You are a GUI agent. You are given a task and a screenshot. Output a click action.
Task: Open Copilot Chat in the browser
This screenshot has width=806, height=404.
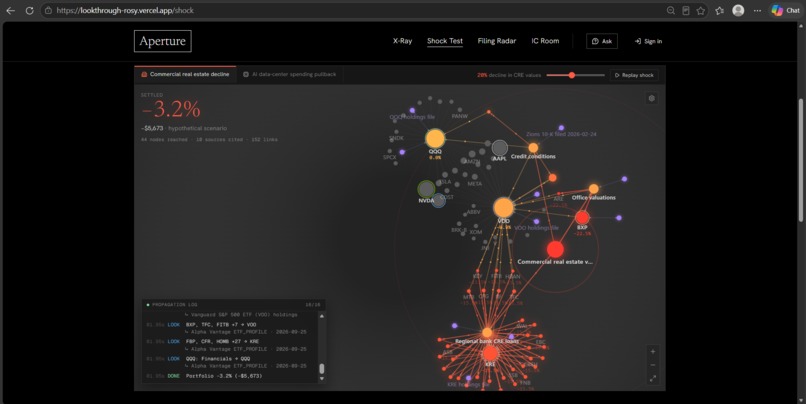coord(785,10)
